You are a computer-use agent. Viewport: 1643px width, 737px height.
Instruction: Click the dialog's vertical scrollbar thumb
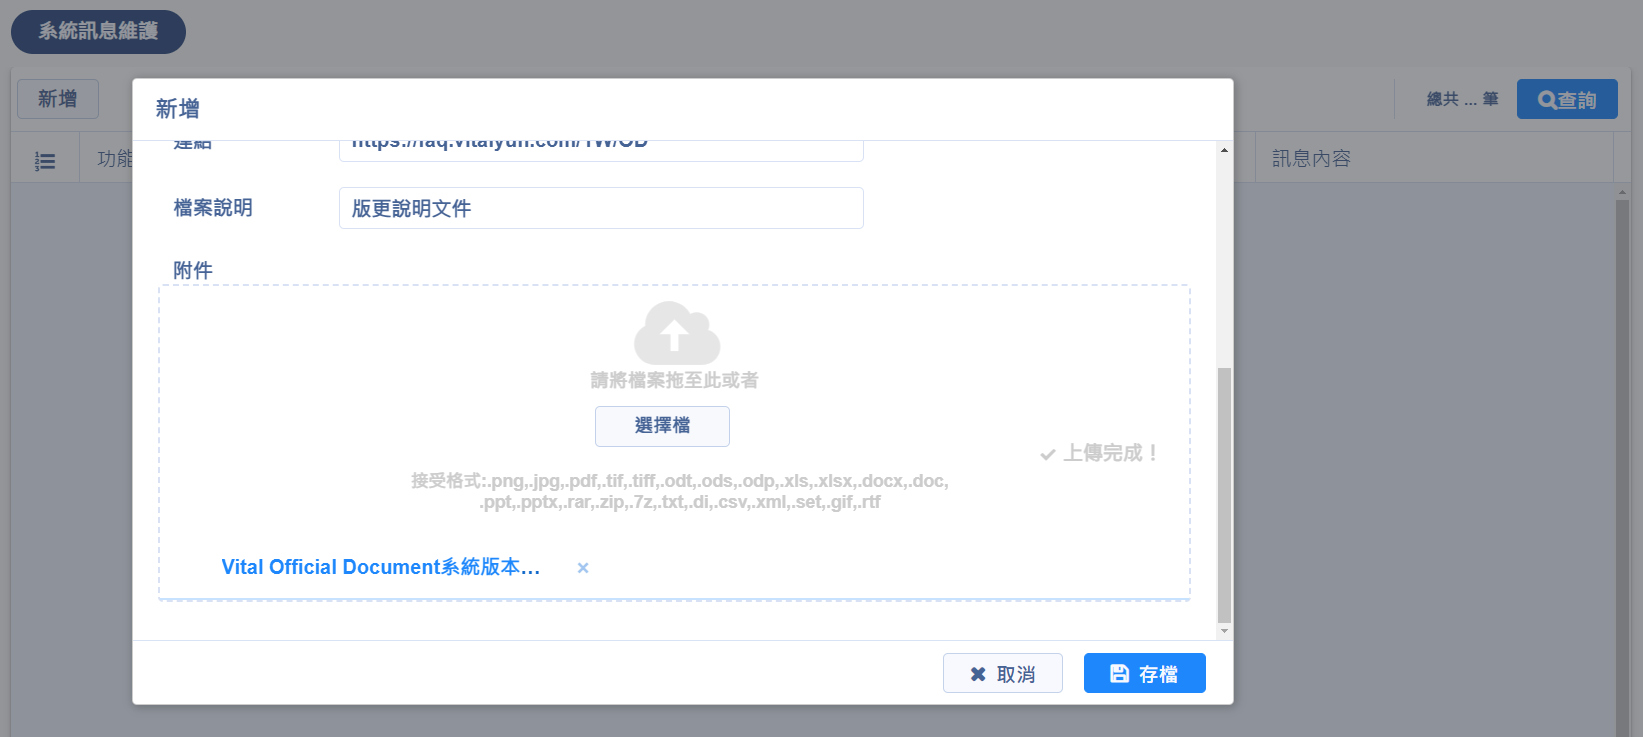[1224, 495]
